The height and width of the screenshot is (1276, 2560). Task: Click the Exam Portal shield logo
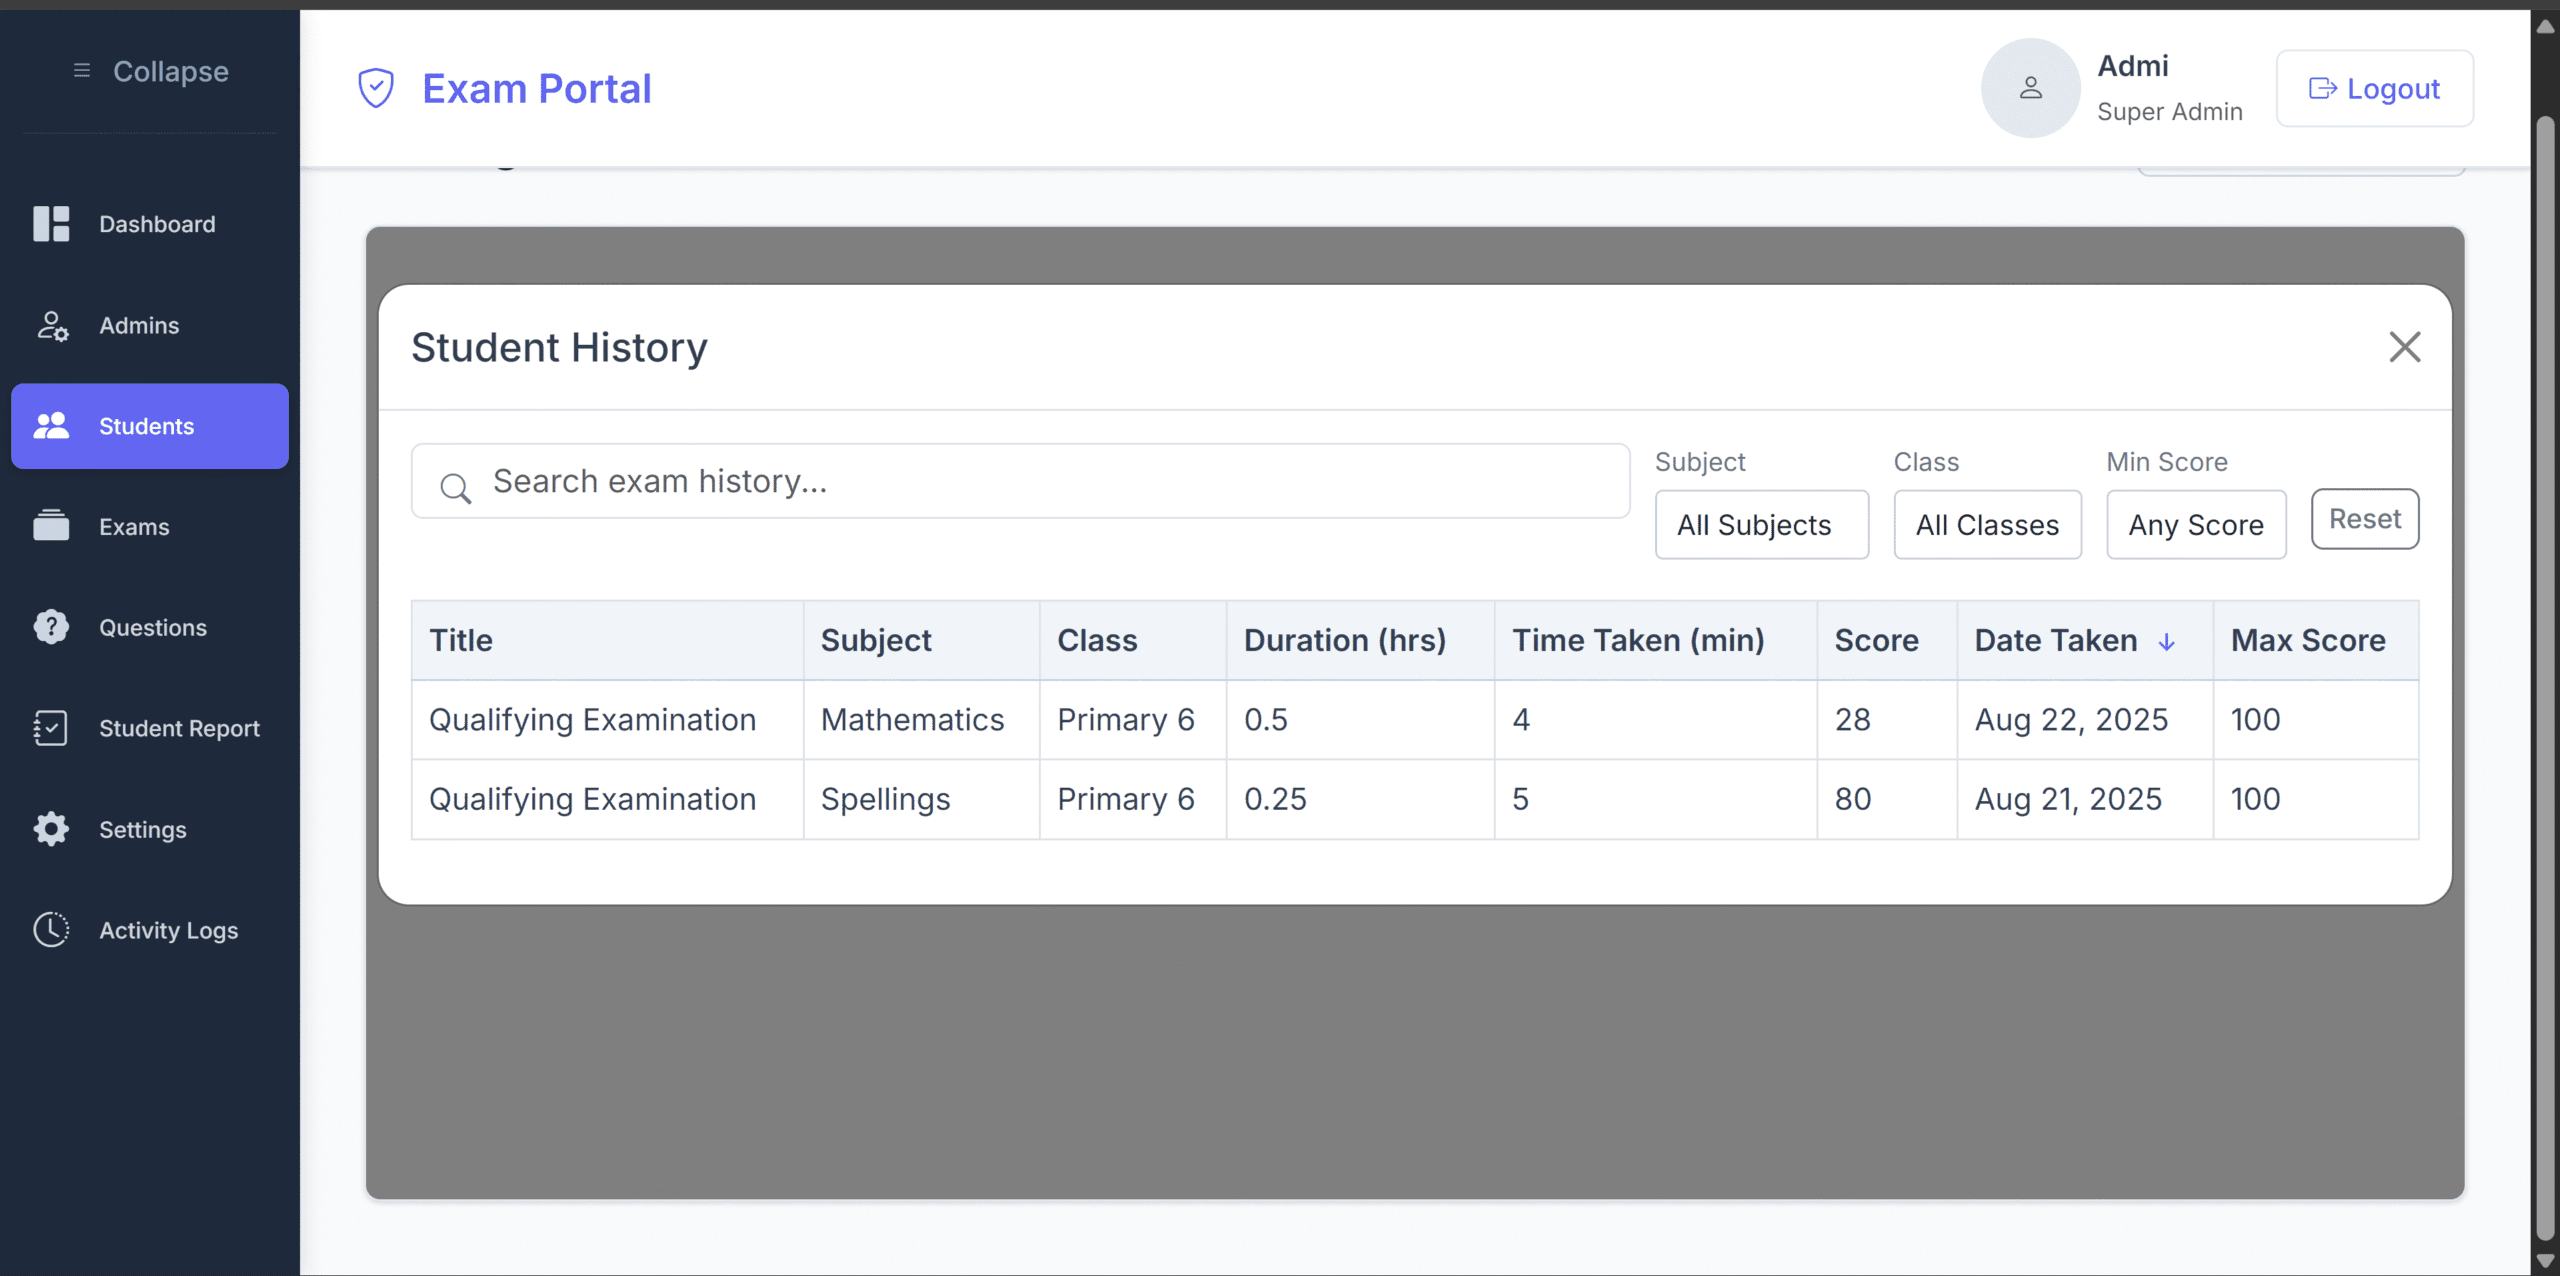click(x=376, y=88)
